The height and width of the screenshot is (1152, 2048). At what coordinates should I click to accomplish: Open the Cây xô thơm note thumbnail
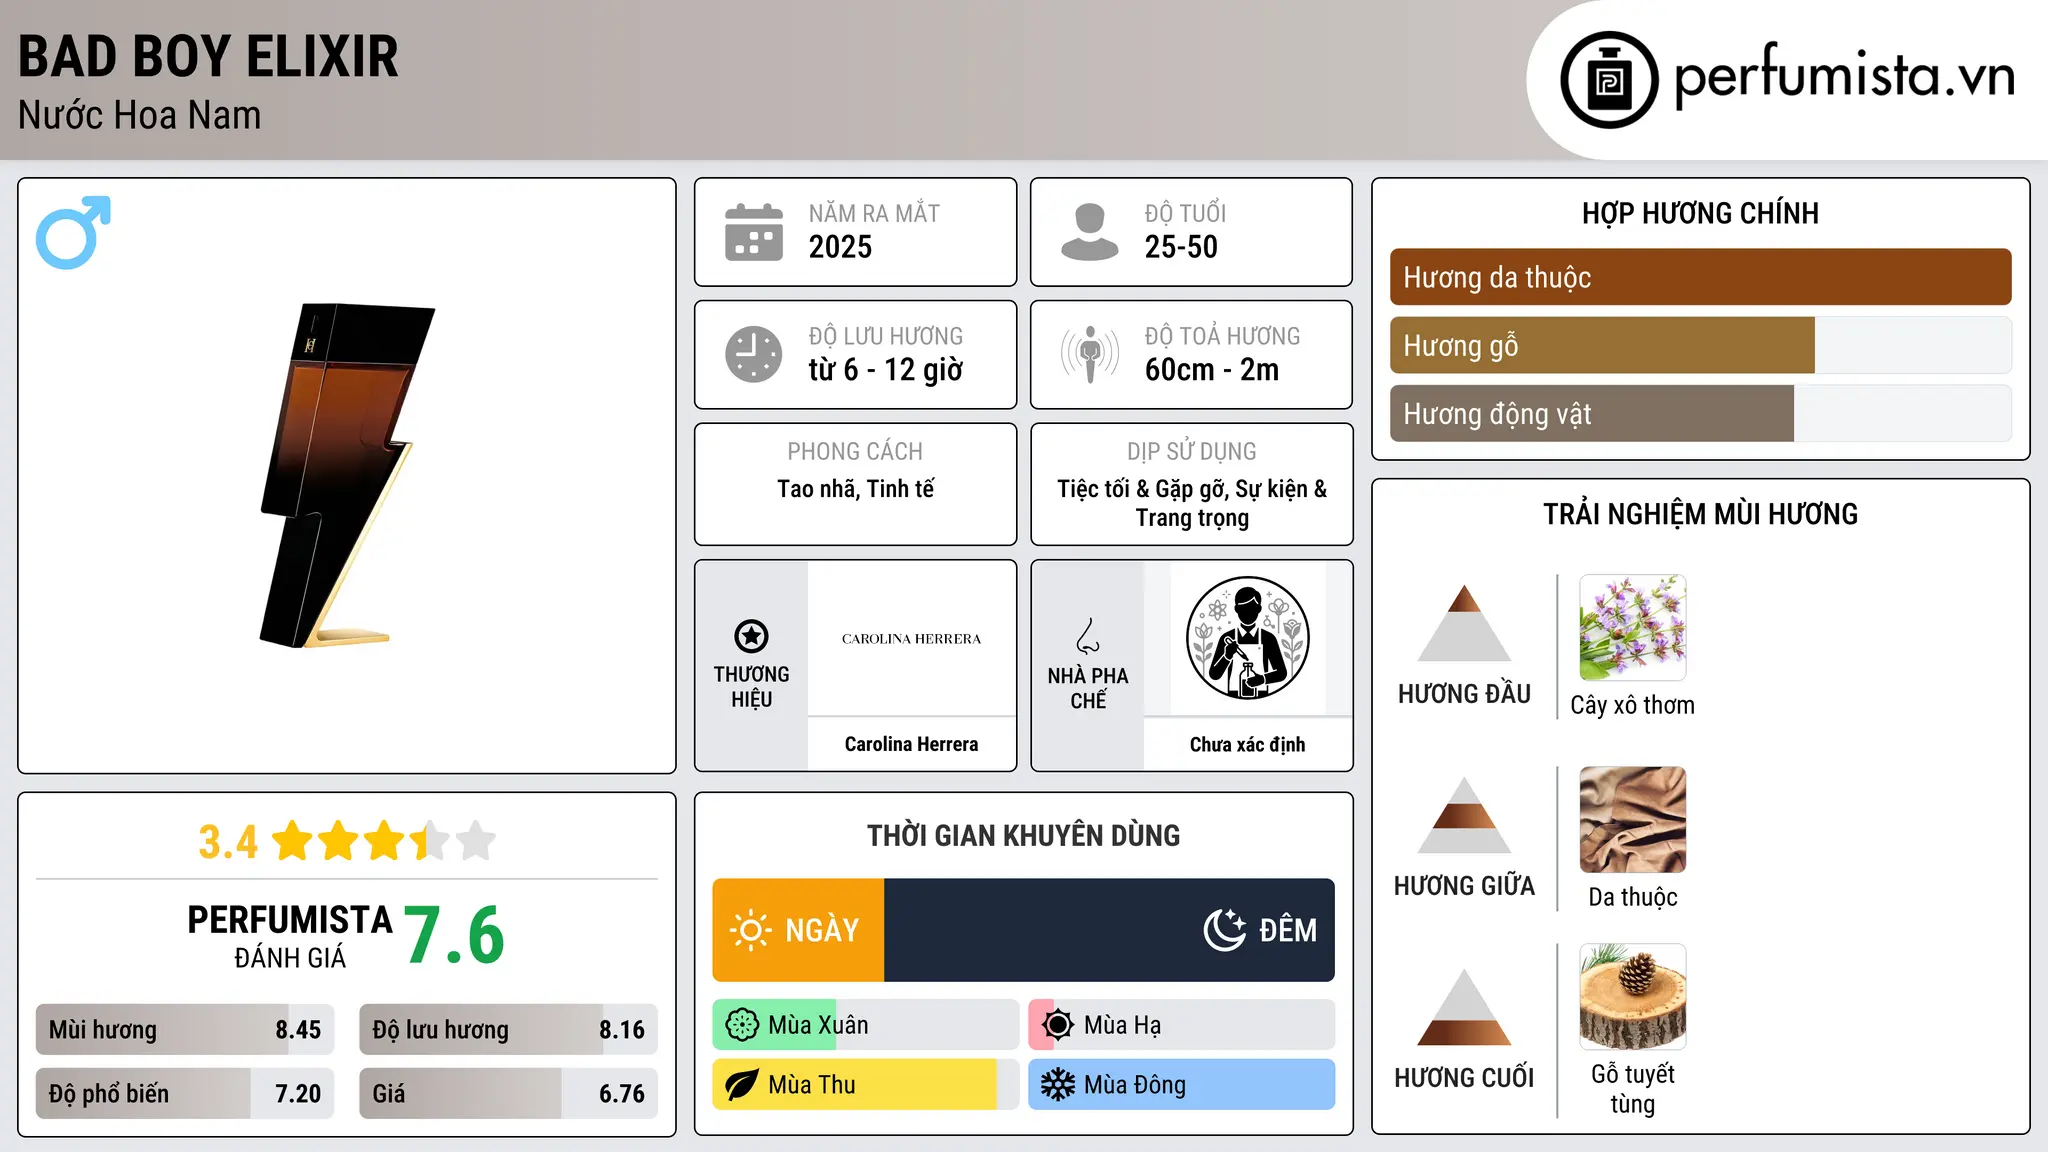pyautogui.click(x=1632, y=628)
